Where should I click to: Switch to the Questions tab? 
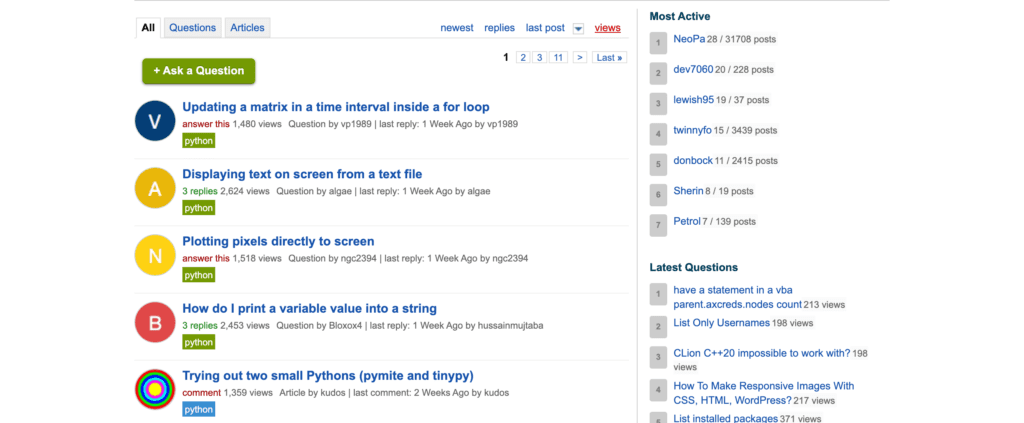click(x=192, y=28)
